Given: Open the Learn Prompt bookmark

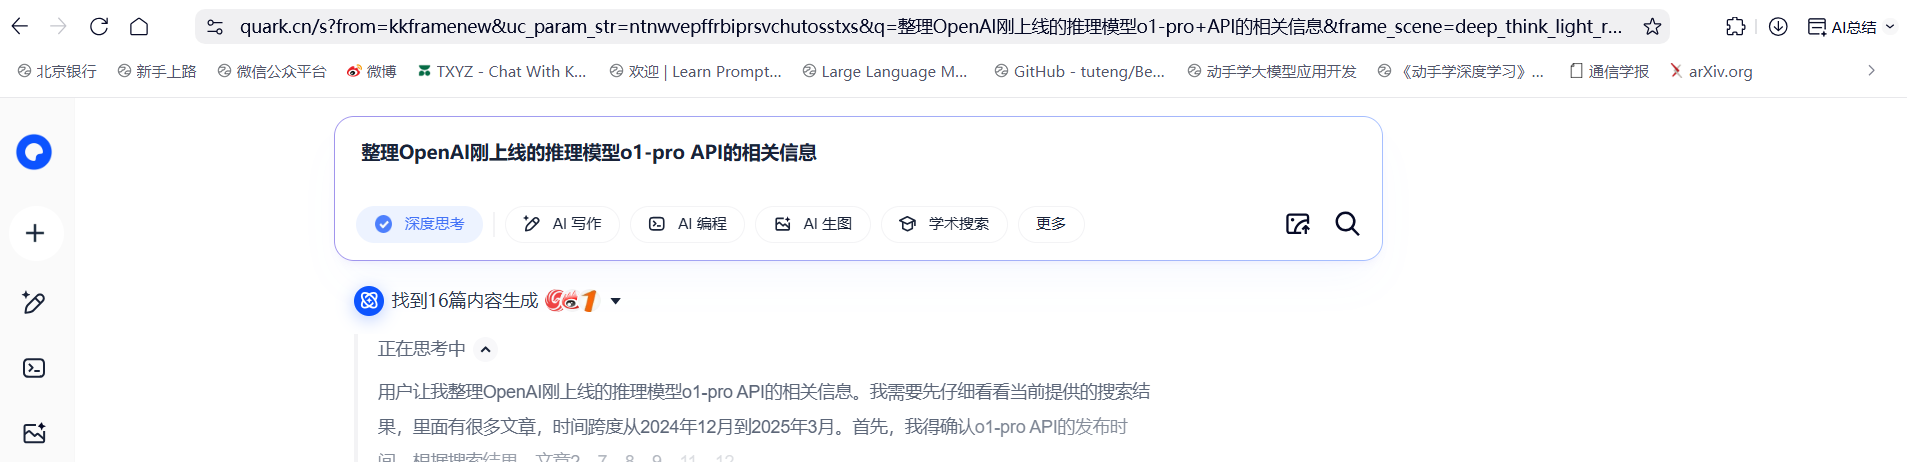Looking at the screenshot, I should 696,71.
